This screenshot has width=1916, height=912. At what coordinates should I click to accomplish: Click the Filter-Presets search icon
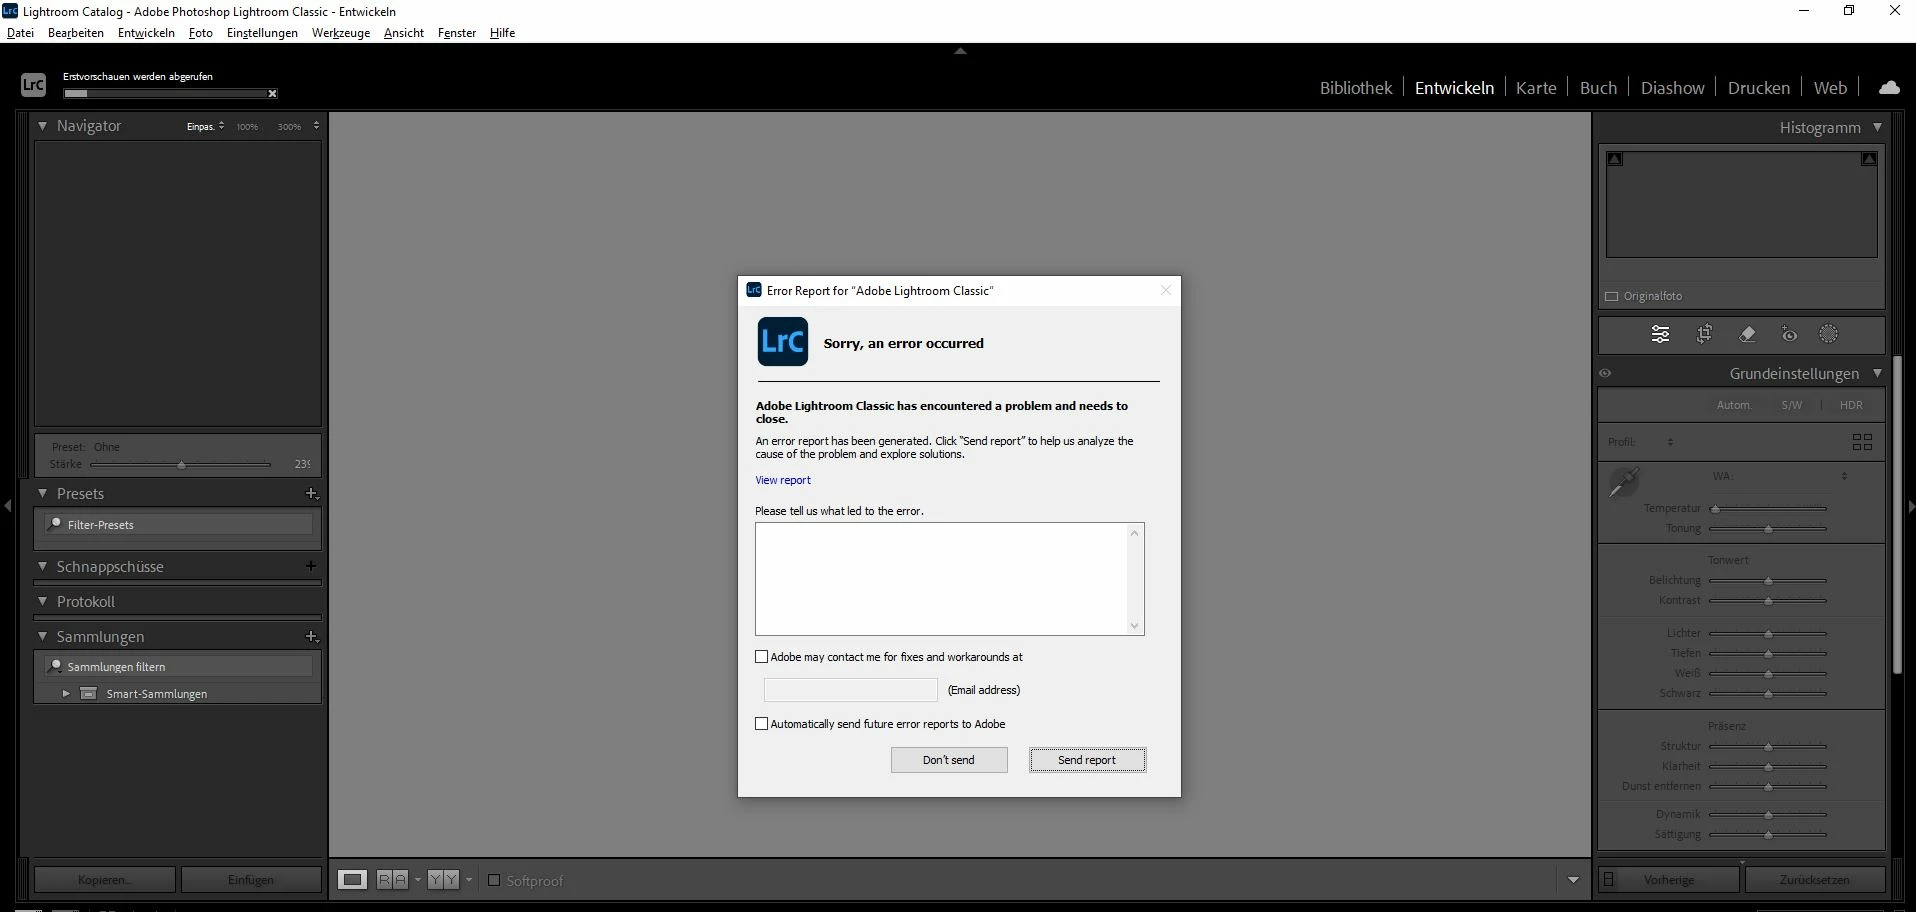click(x=56, y=524)
